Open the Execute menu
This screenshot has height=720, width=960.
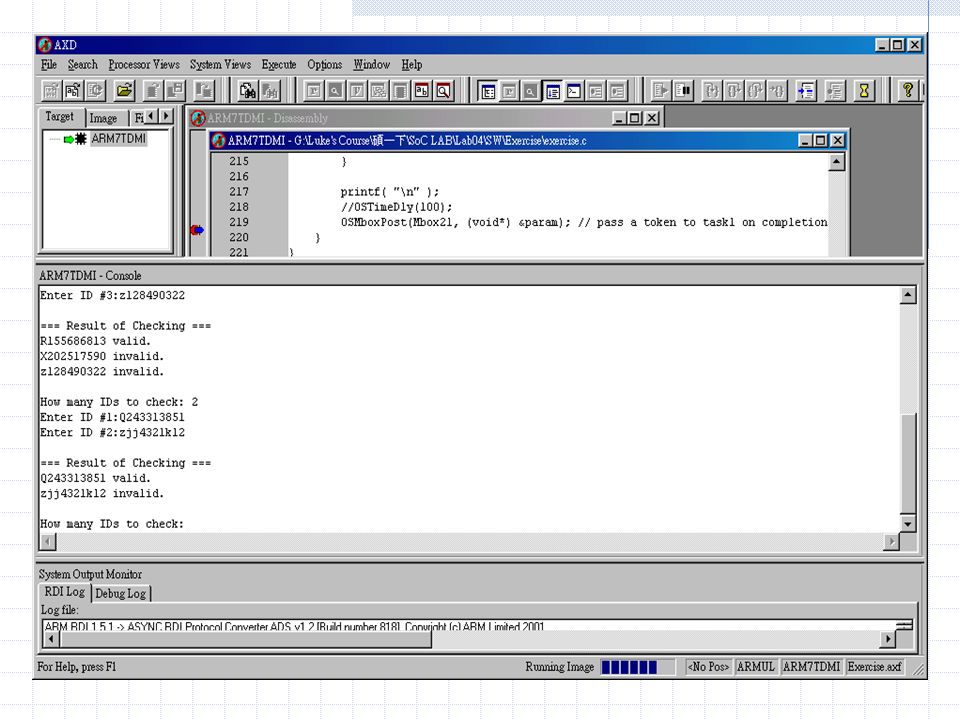[x=279, y=65]
